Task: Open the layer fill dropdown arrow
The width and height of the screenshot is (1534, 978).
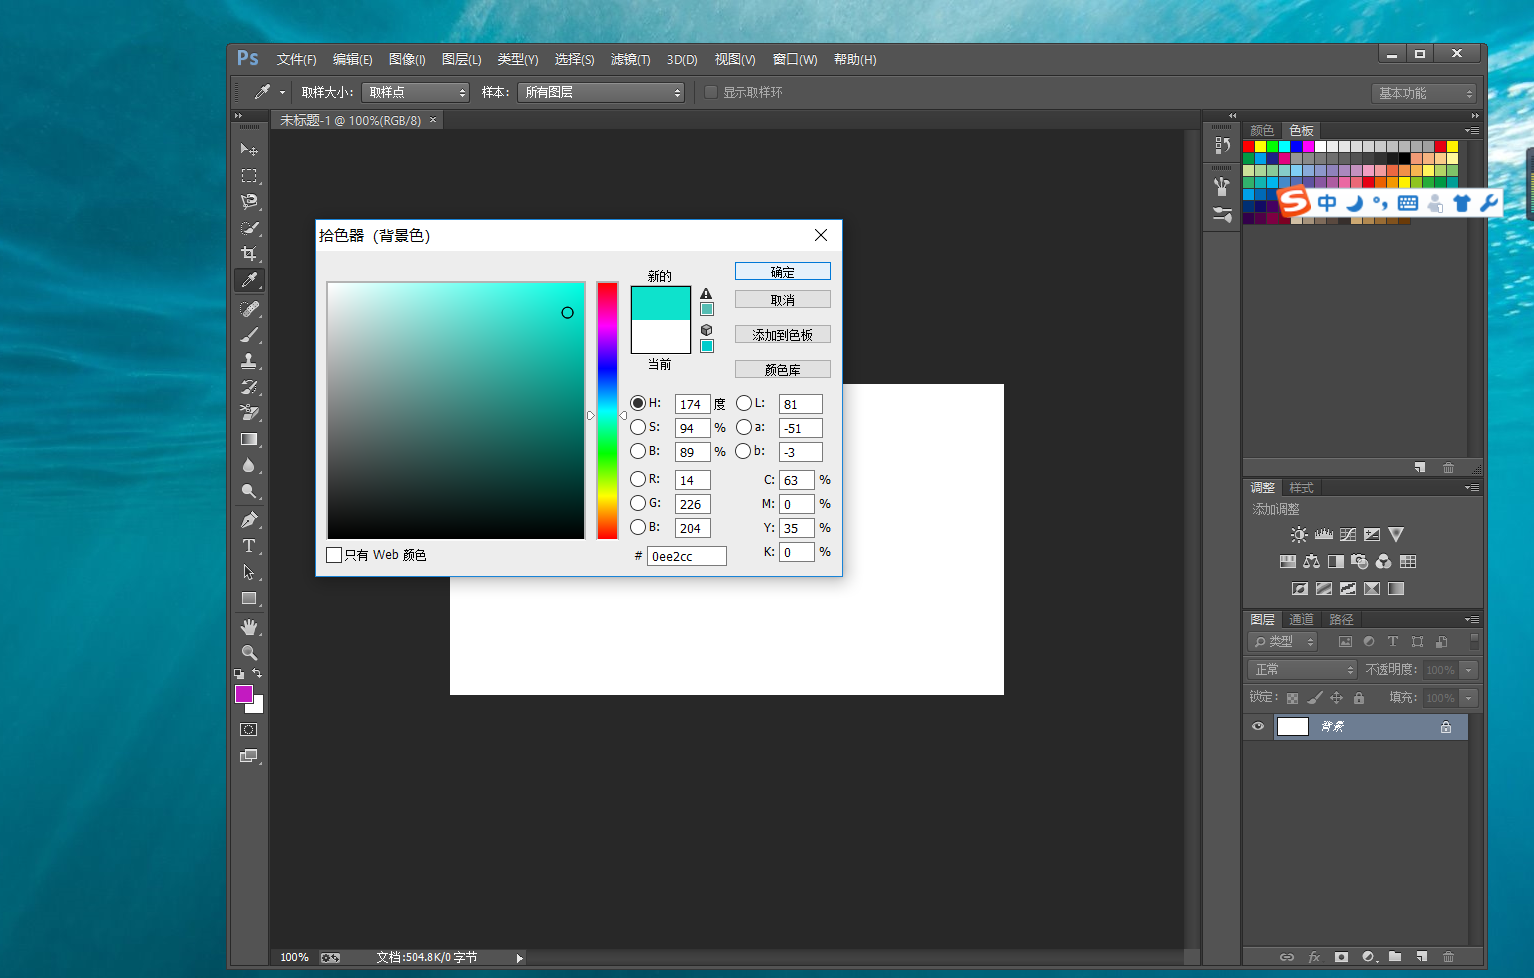Action: (x=1469, y=698)
